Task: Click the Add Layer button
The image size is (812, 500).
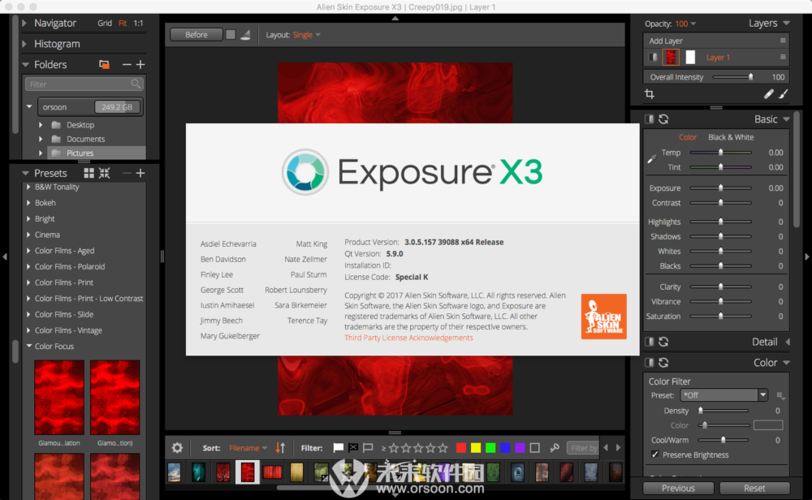Action: [665, 40]
